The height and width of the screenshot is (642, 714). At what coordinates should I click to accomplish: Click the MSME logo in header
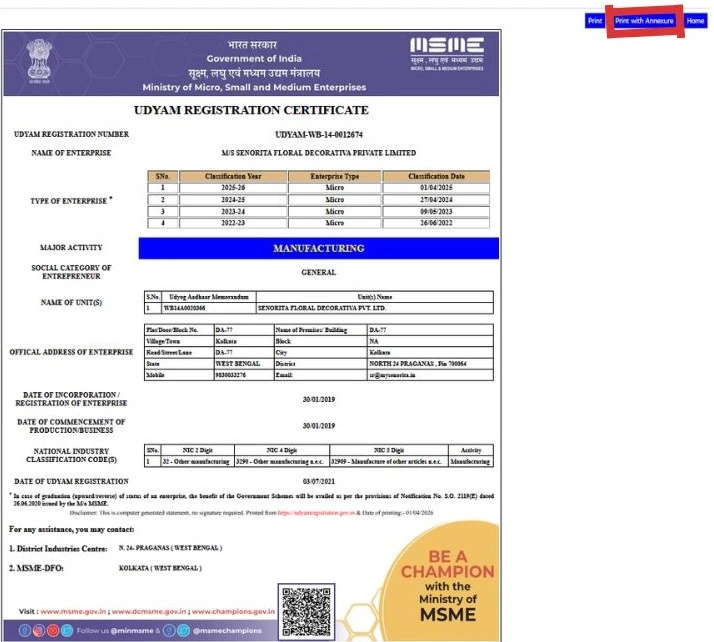(x=447, y=54)
